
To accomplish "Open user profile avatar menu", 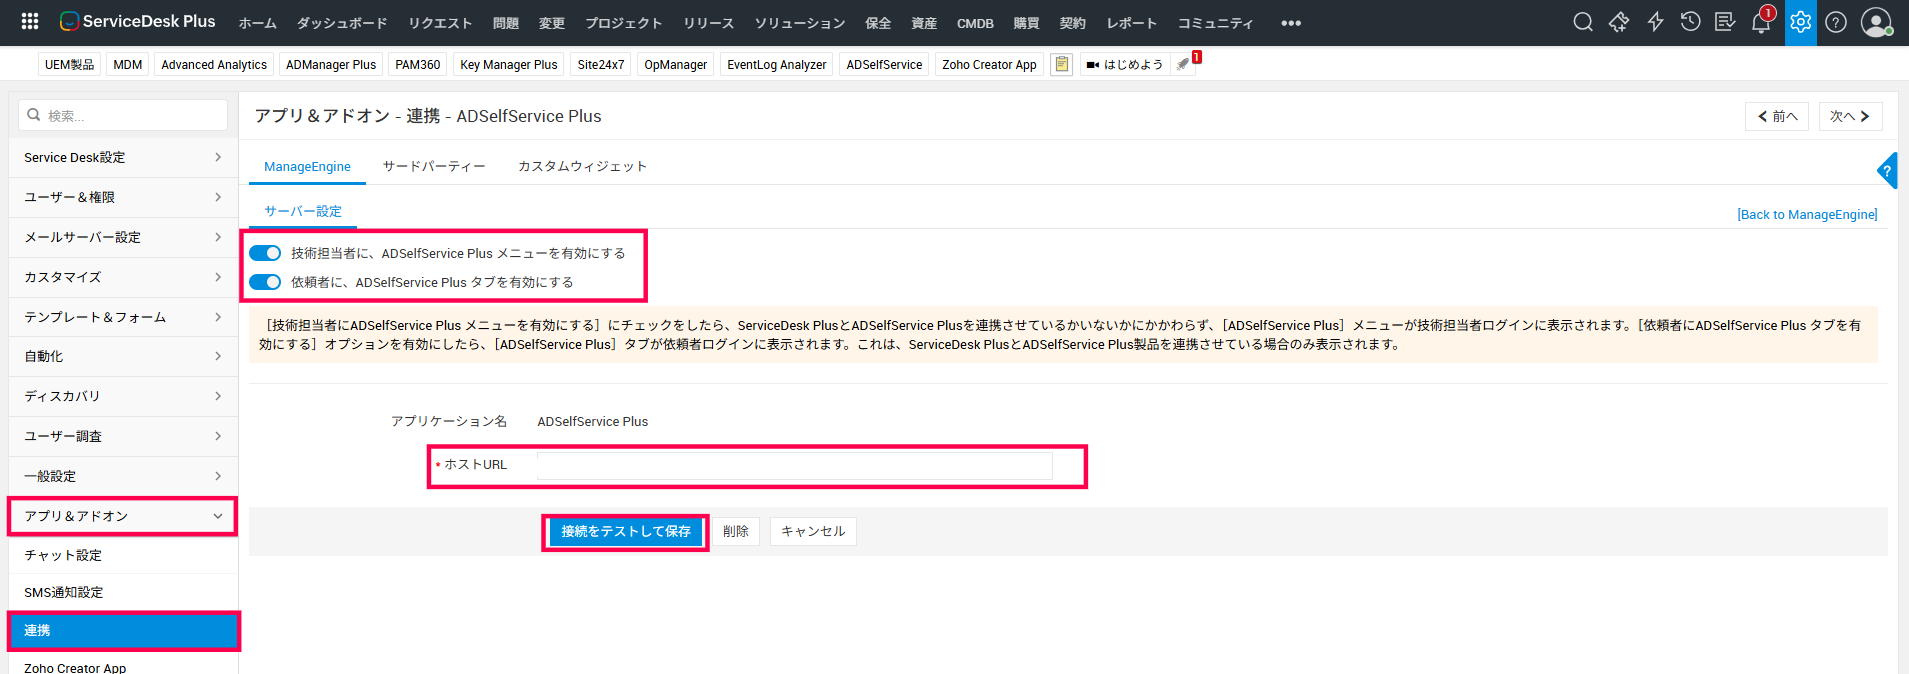I will [1876, 22].
